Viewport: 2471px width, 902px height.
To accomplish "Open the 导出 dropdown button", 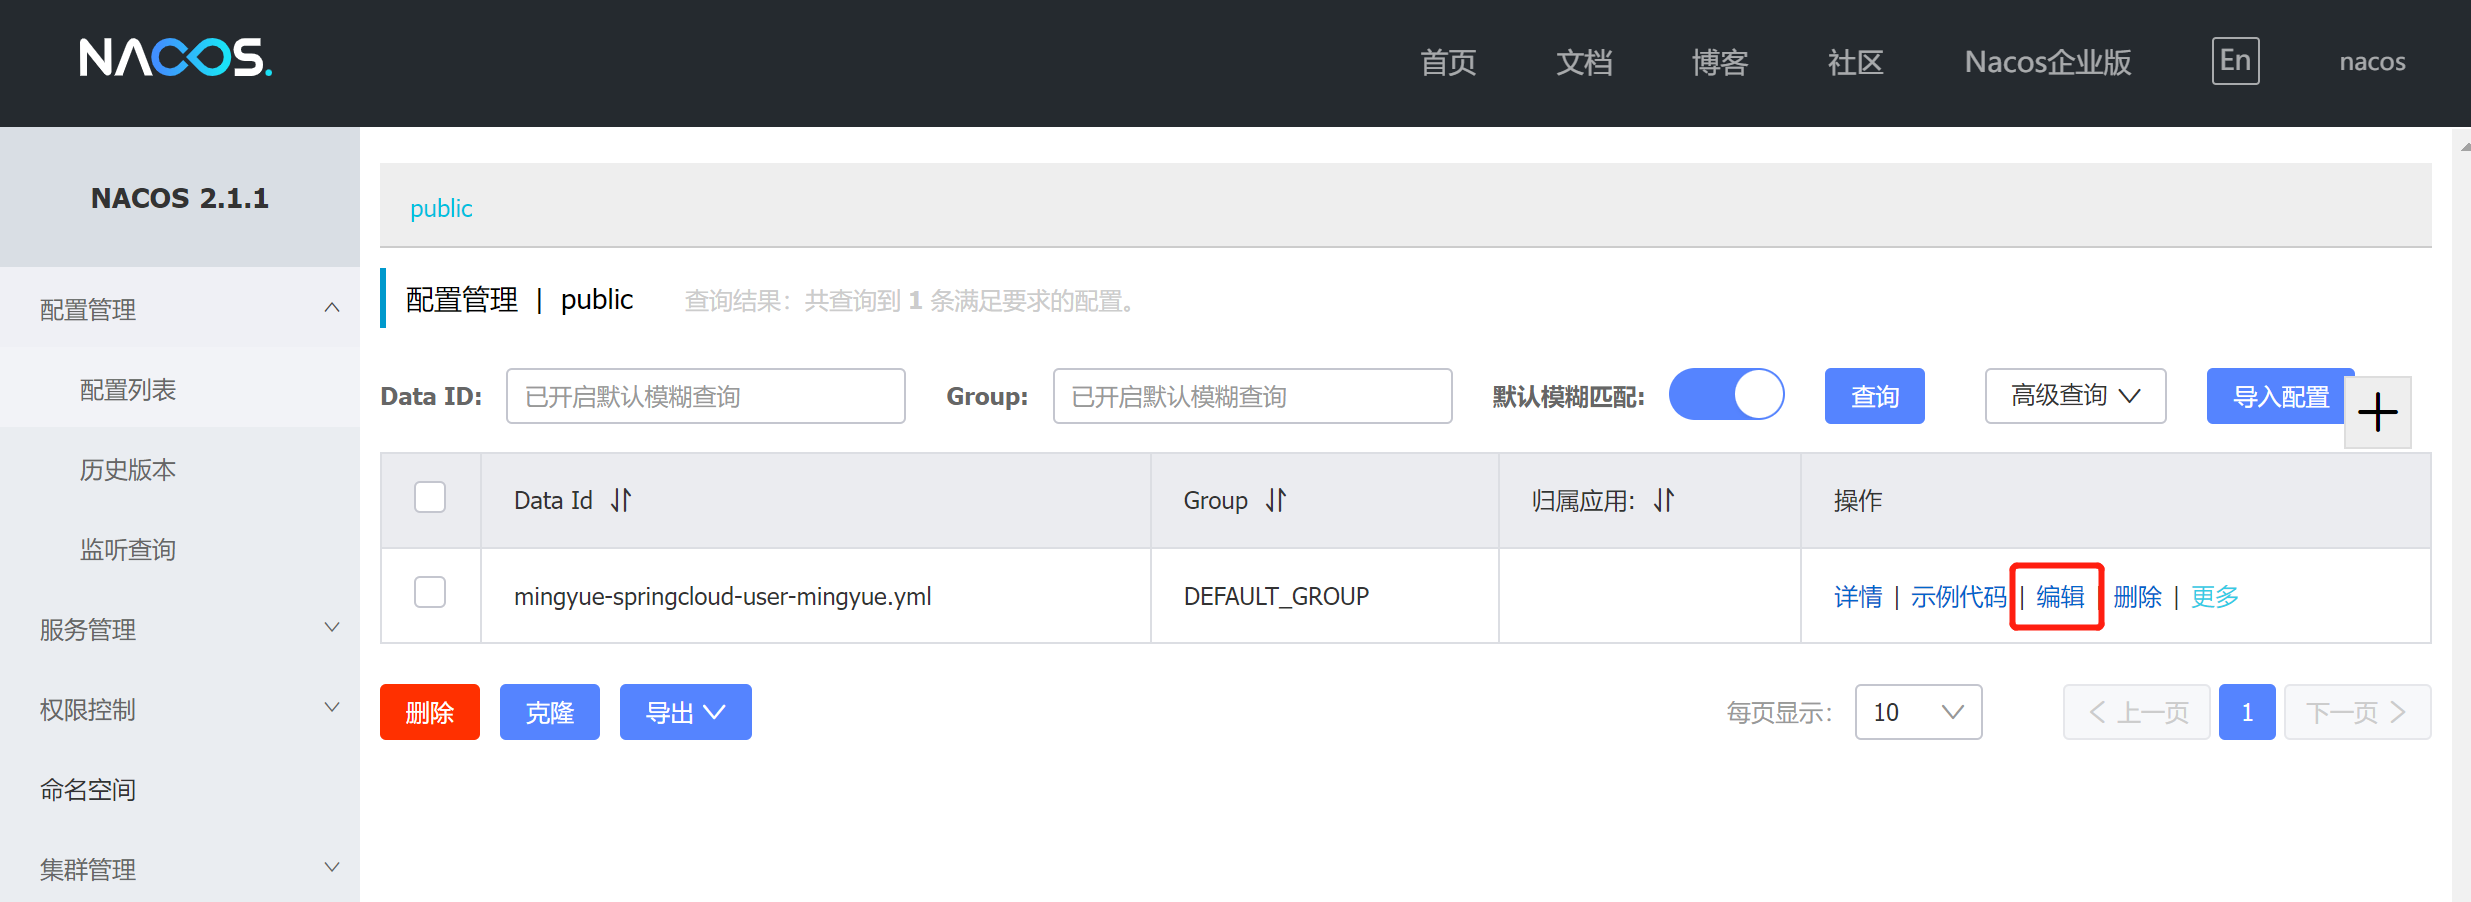I will (x=685, y=712).
